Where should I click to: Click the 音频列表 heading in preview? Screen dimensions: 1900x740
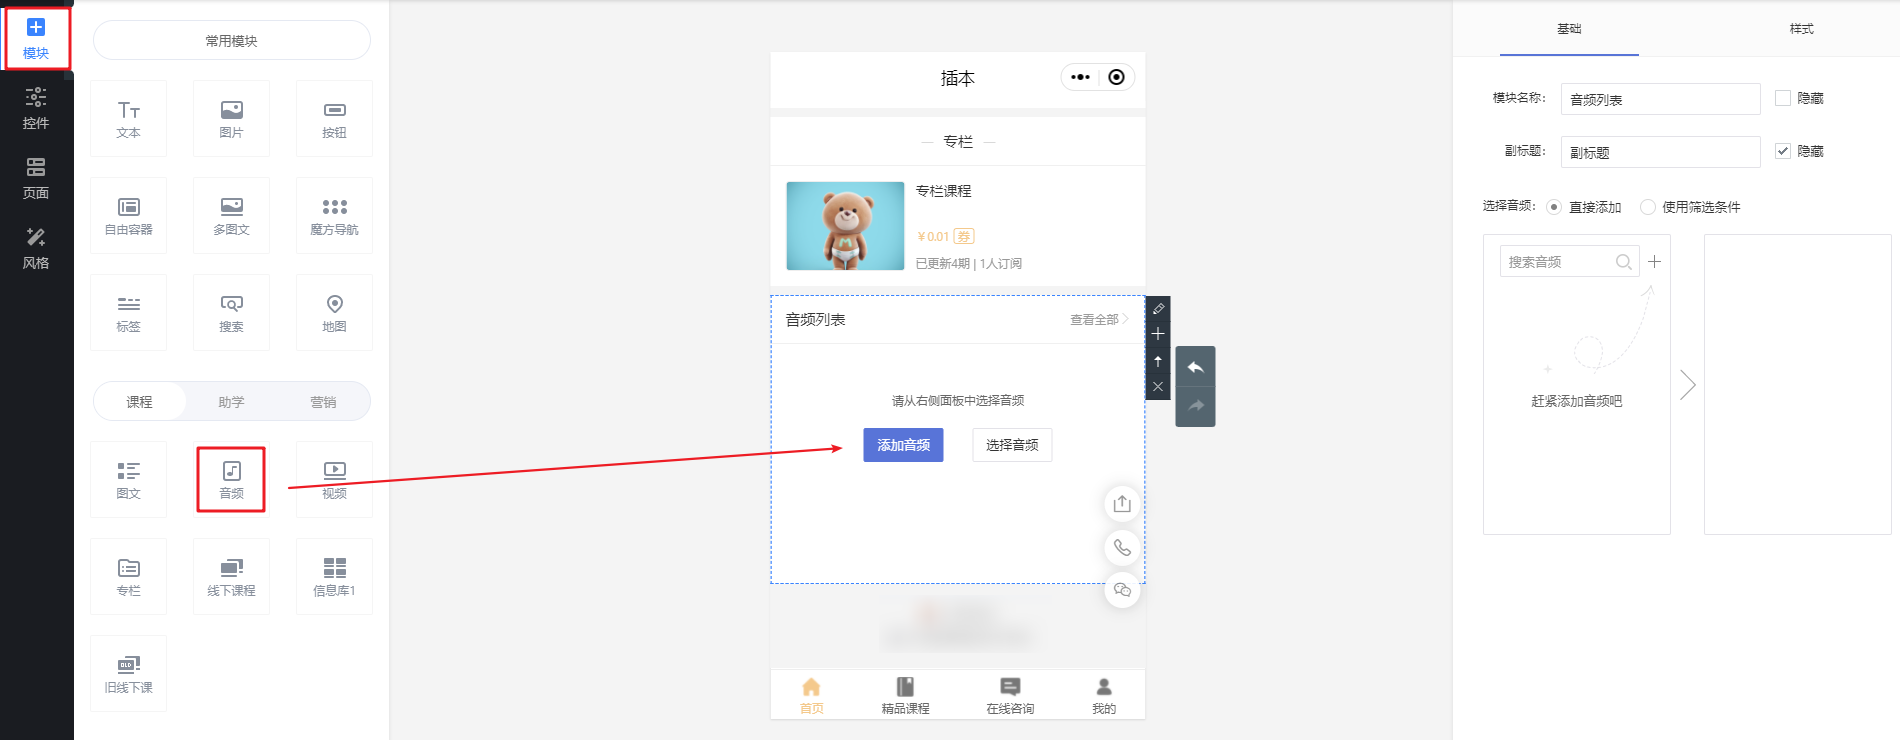click(815, 320)
